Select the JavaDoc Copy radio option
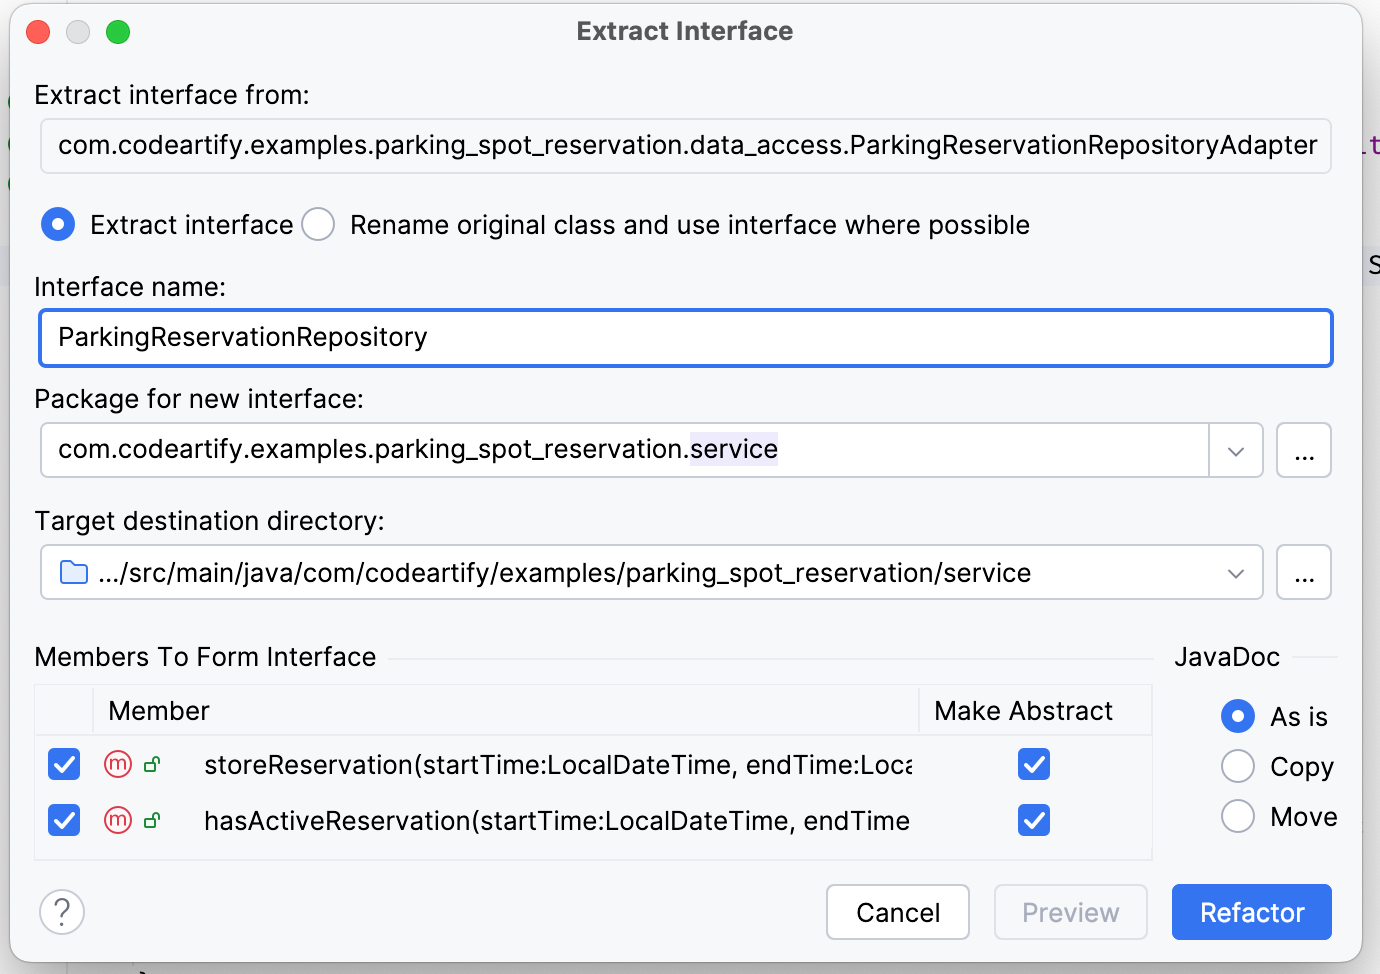The image size is (1380, 974). click(x=1238, y=767)
